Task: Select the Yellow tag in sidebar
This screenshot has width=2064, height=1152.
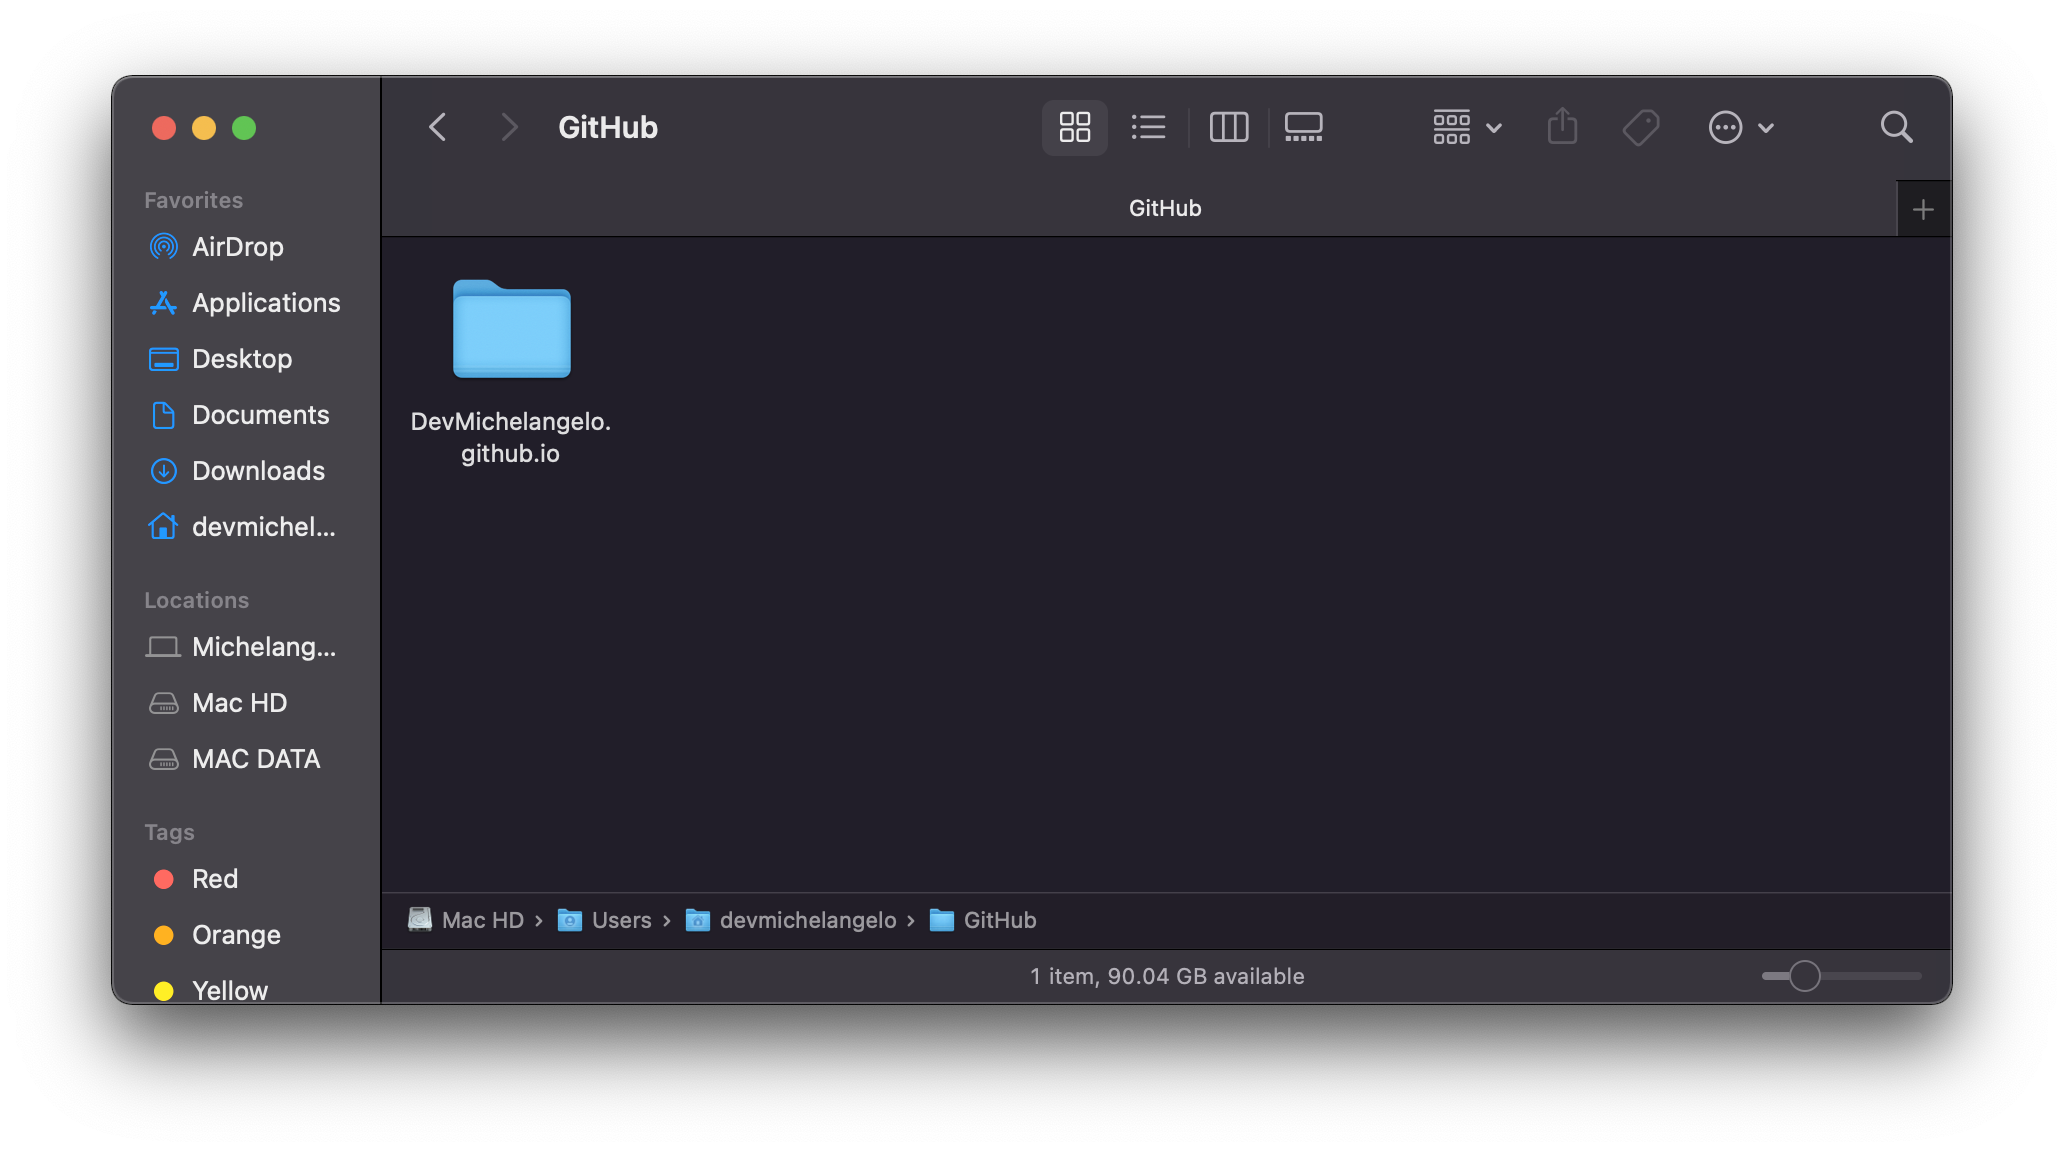Action: [x=230, y=991]
